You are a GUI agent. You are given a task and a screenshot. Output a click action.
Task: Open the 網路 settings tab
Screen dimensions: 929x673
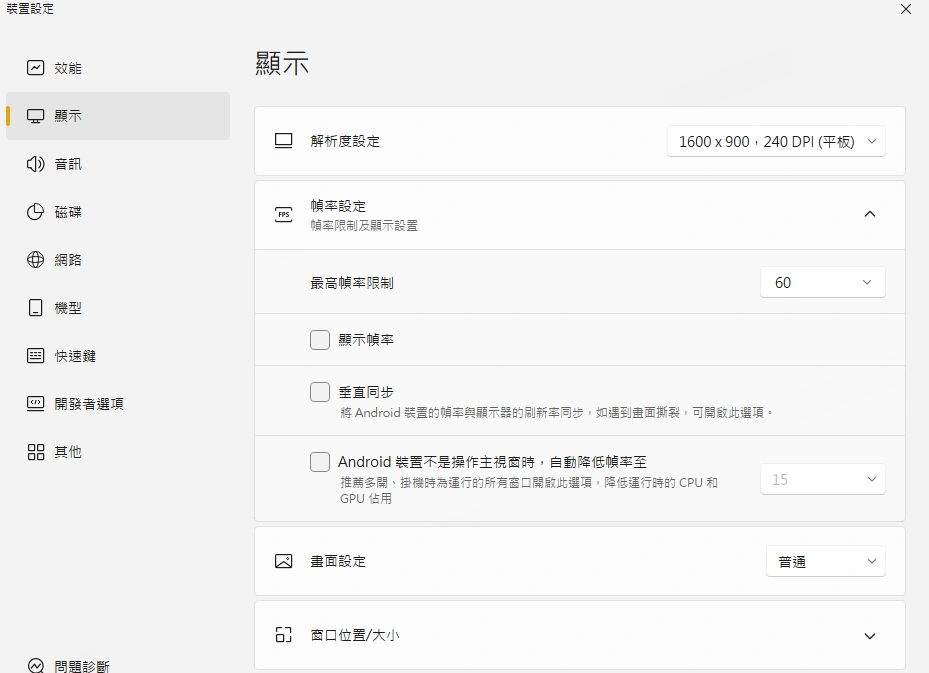pos(118,259)
